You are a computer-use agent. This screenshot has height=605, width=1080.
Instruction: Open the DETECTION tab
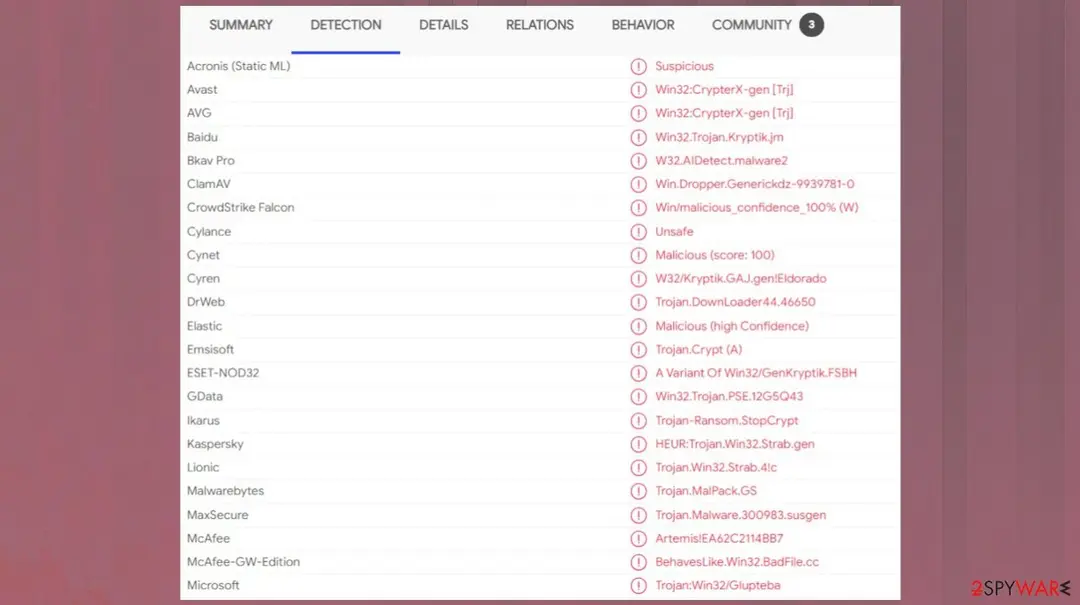346,25
